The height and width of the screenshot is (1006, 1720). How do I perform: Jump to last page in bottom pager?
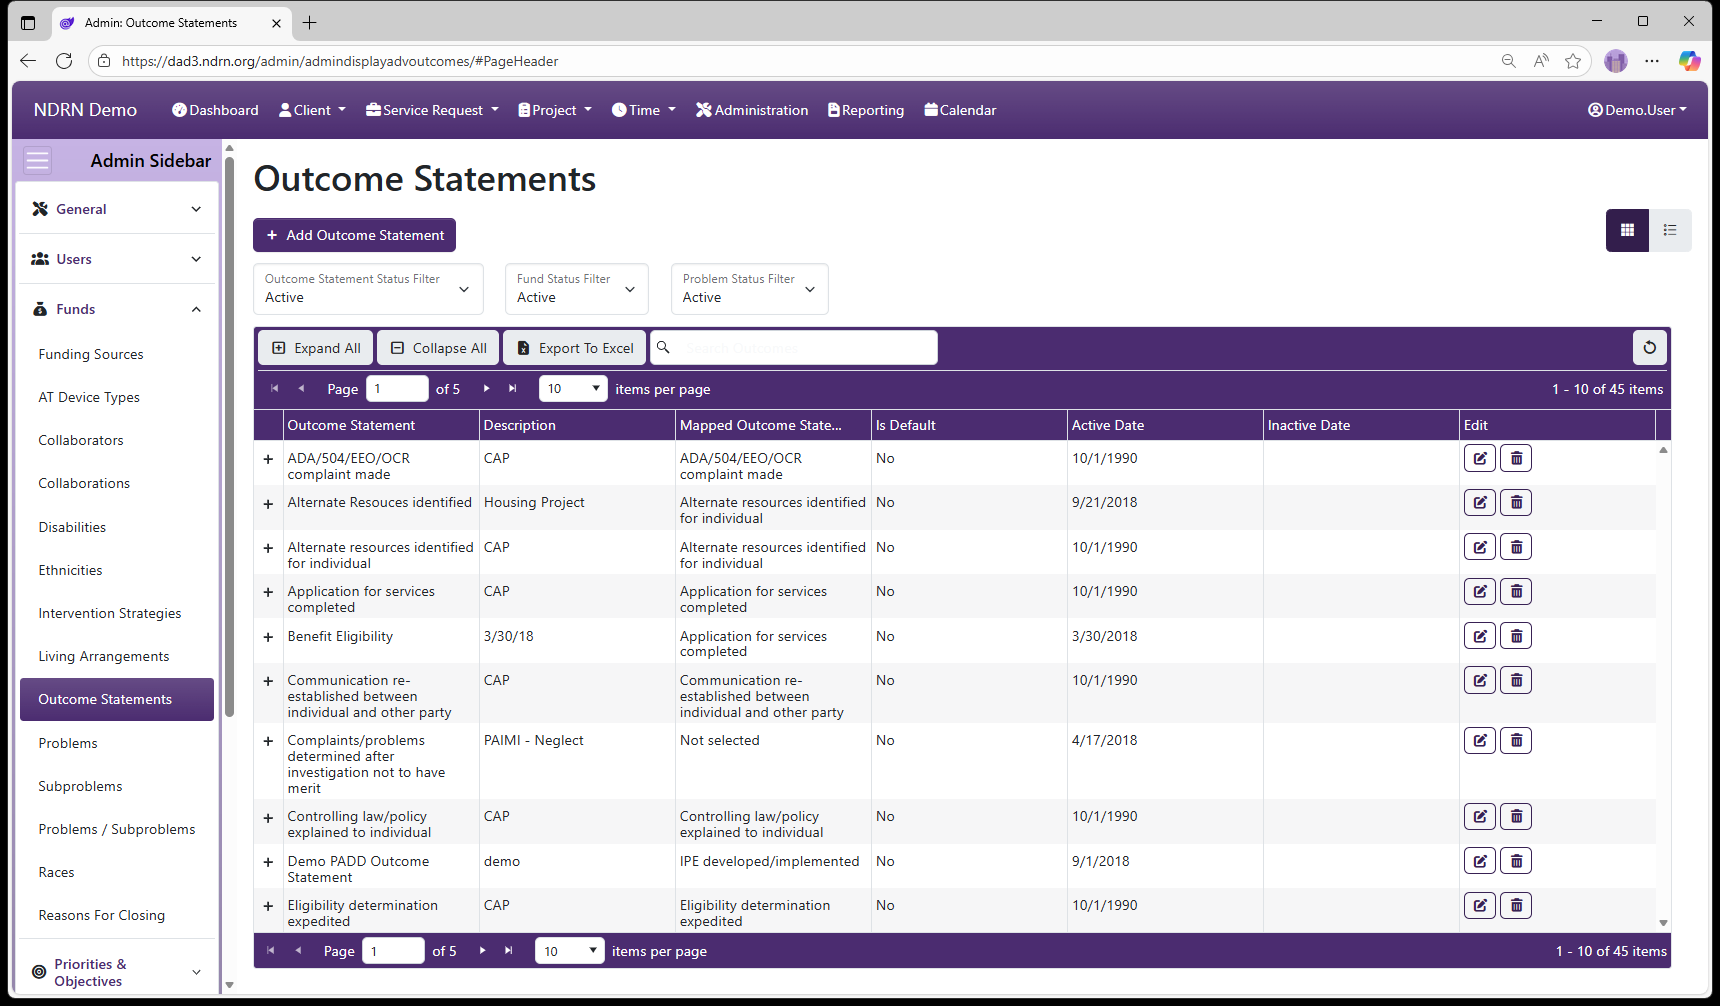[x=509, y=951]
